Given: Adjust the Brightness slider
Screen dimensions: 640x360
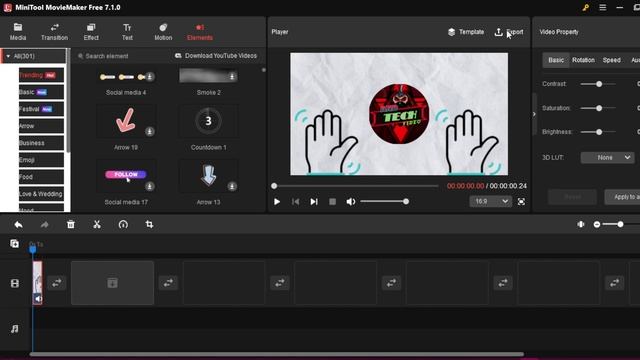Looking at the screenshot, I should [599, 132].
